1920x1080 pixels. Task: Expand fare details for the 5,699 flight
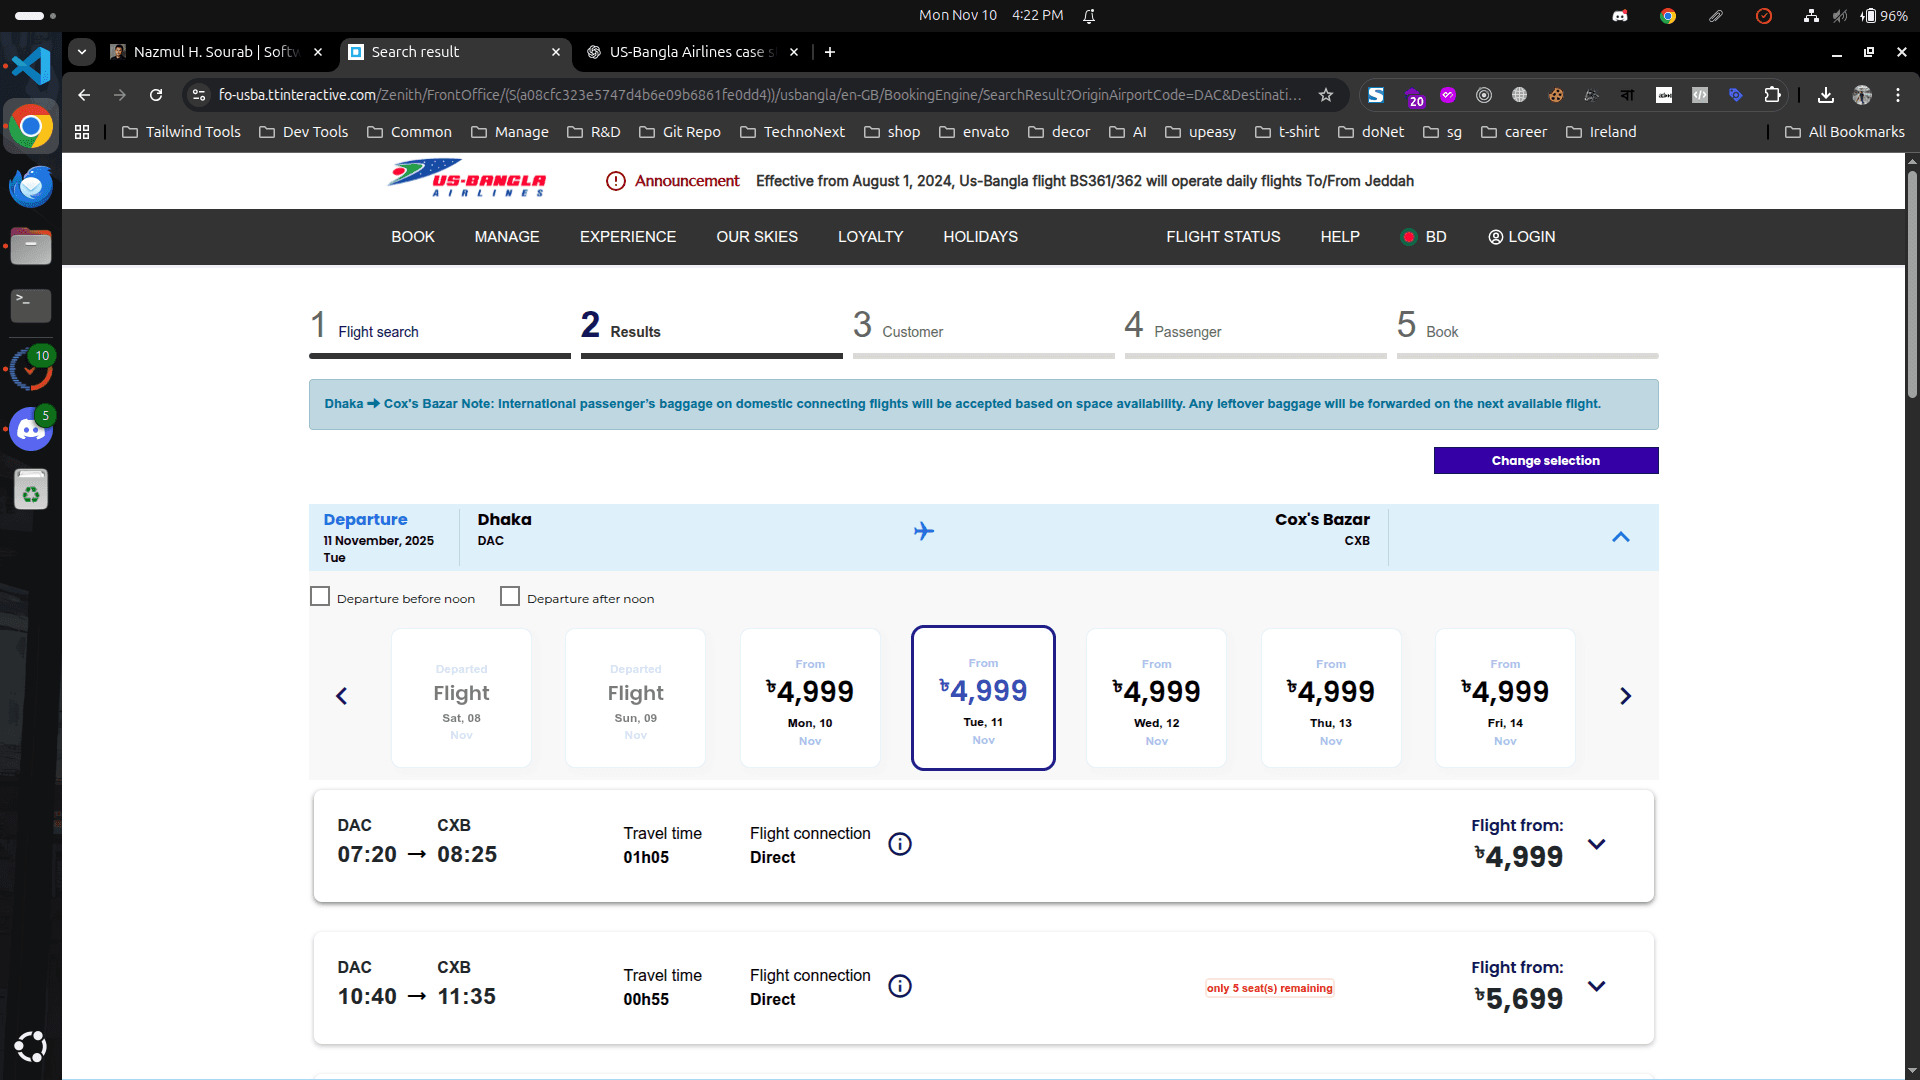[1596, 987]
